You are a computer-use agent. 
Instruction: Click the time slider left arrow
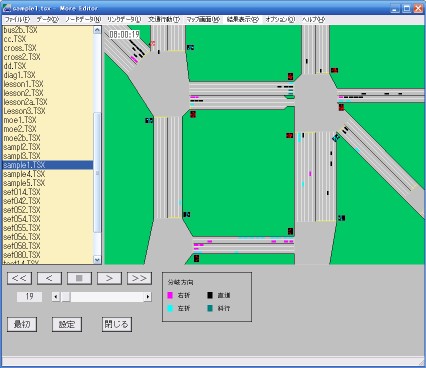tap(56, 297)
